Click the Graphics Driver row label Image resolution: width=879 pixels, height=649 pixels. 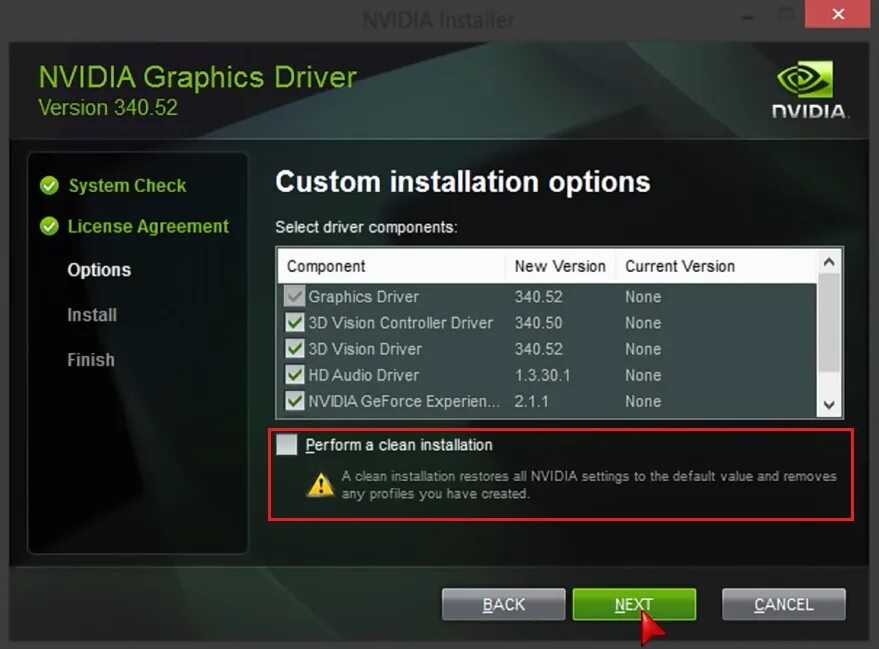[363, 296]
